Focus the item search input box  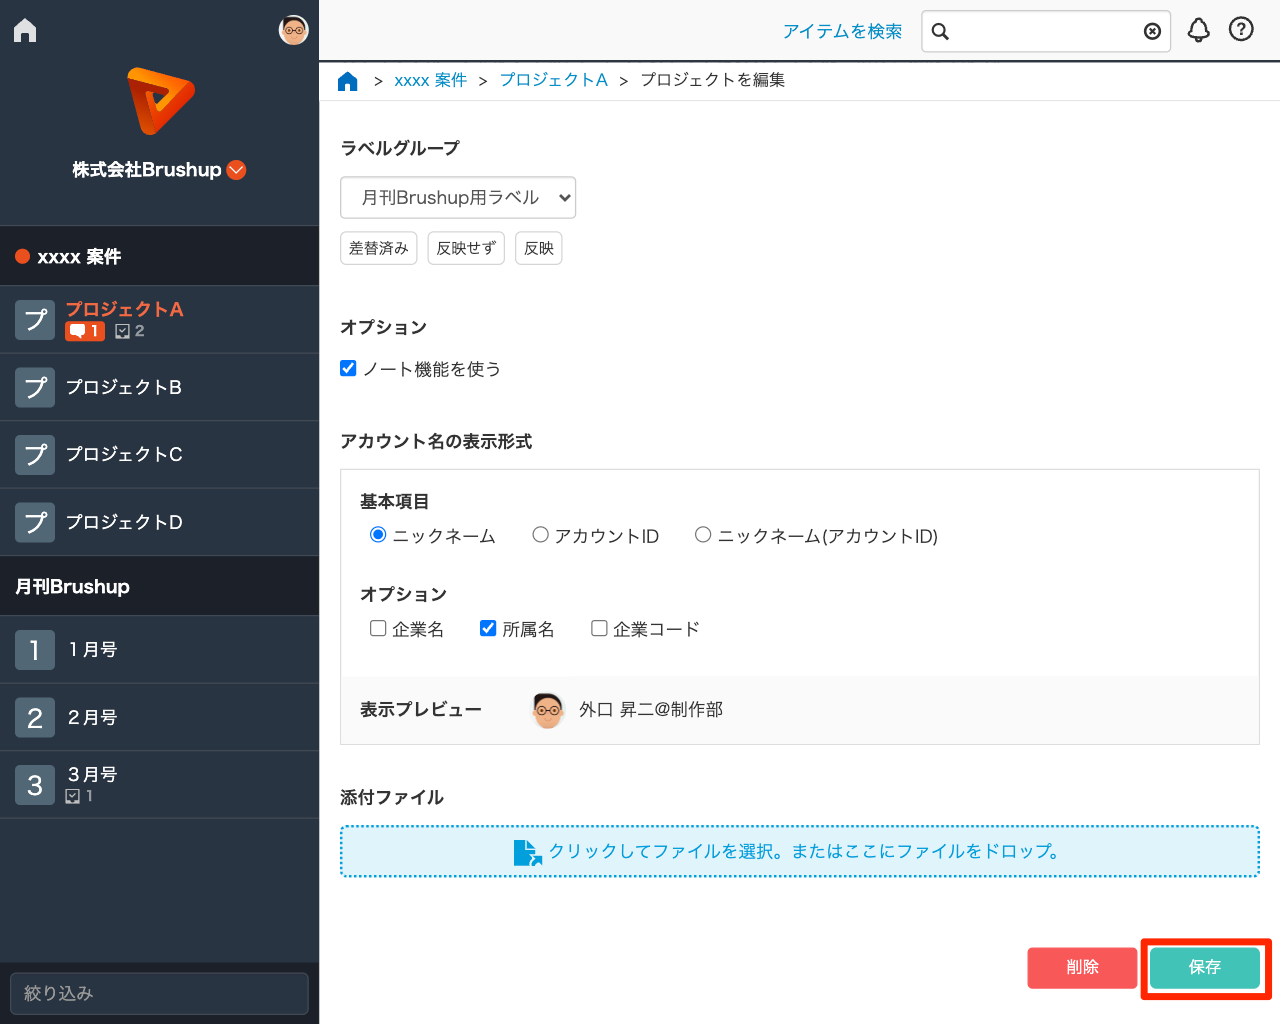tap(1045, 31)
